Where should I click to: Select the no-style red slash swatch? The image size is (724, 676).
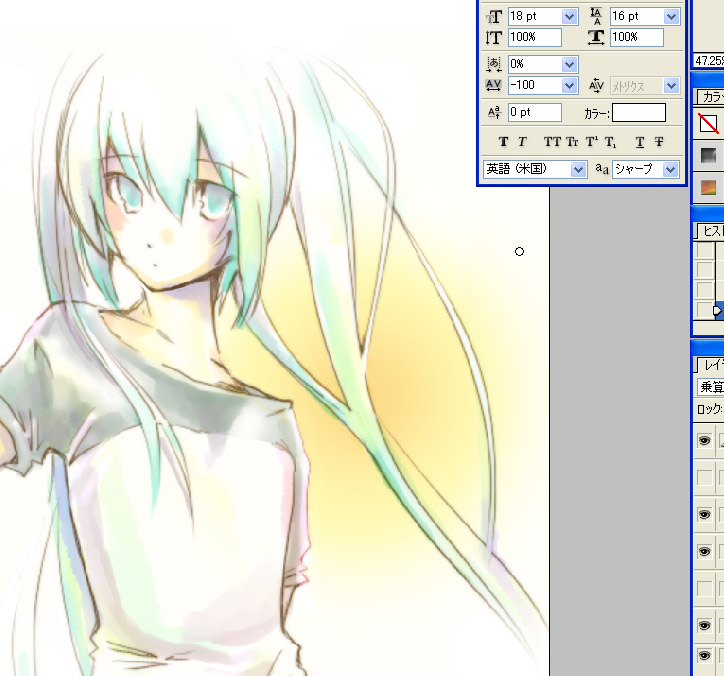coord(708,123)
